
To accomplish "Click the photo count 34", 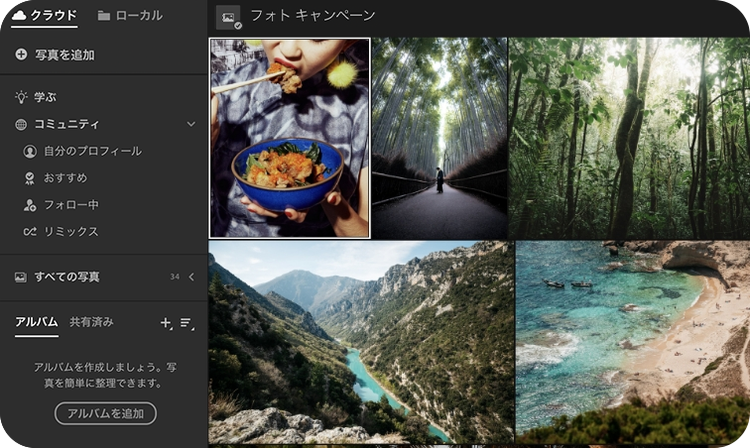I will point(175,277).
